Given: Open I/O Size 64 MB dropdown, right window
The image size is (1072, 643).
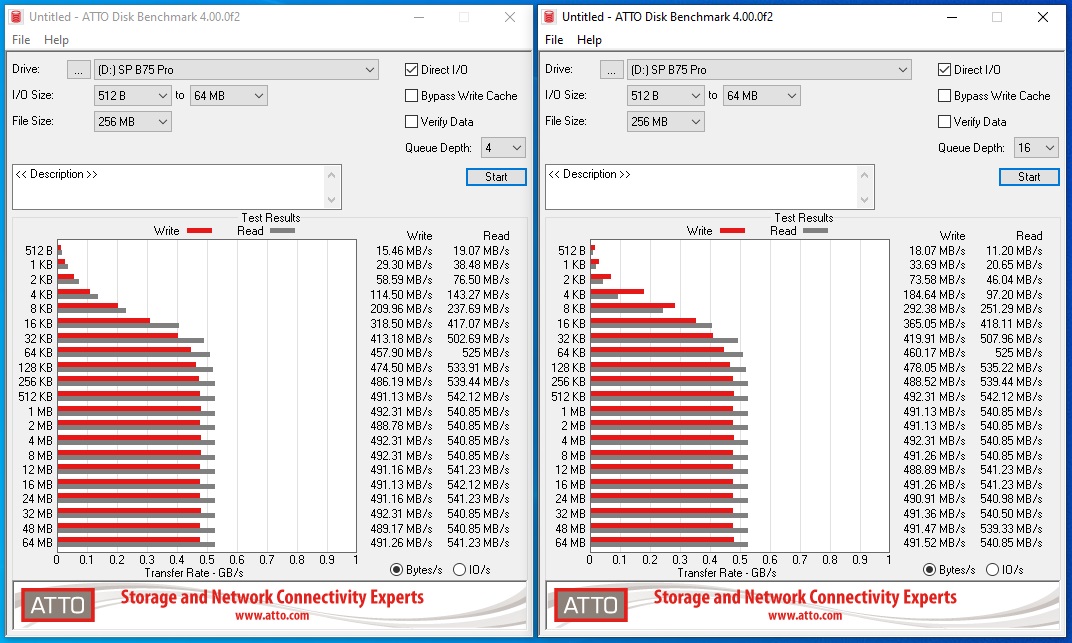Looking at the screenshot, I should [762, 96].
